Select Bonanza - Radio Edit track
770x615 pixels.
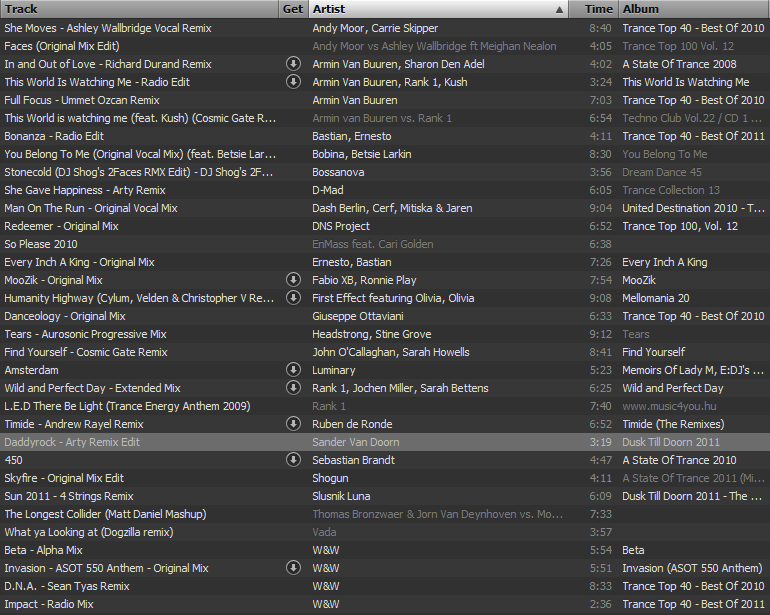click(x=54, y=136)
